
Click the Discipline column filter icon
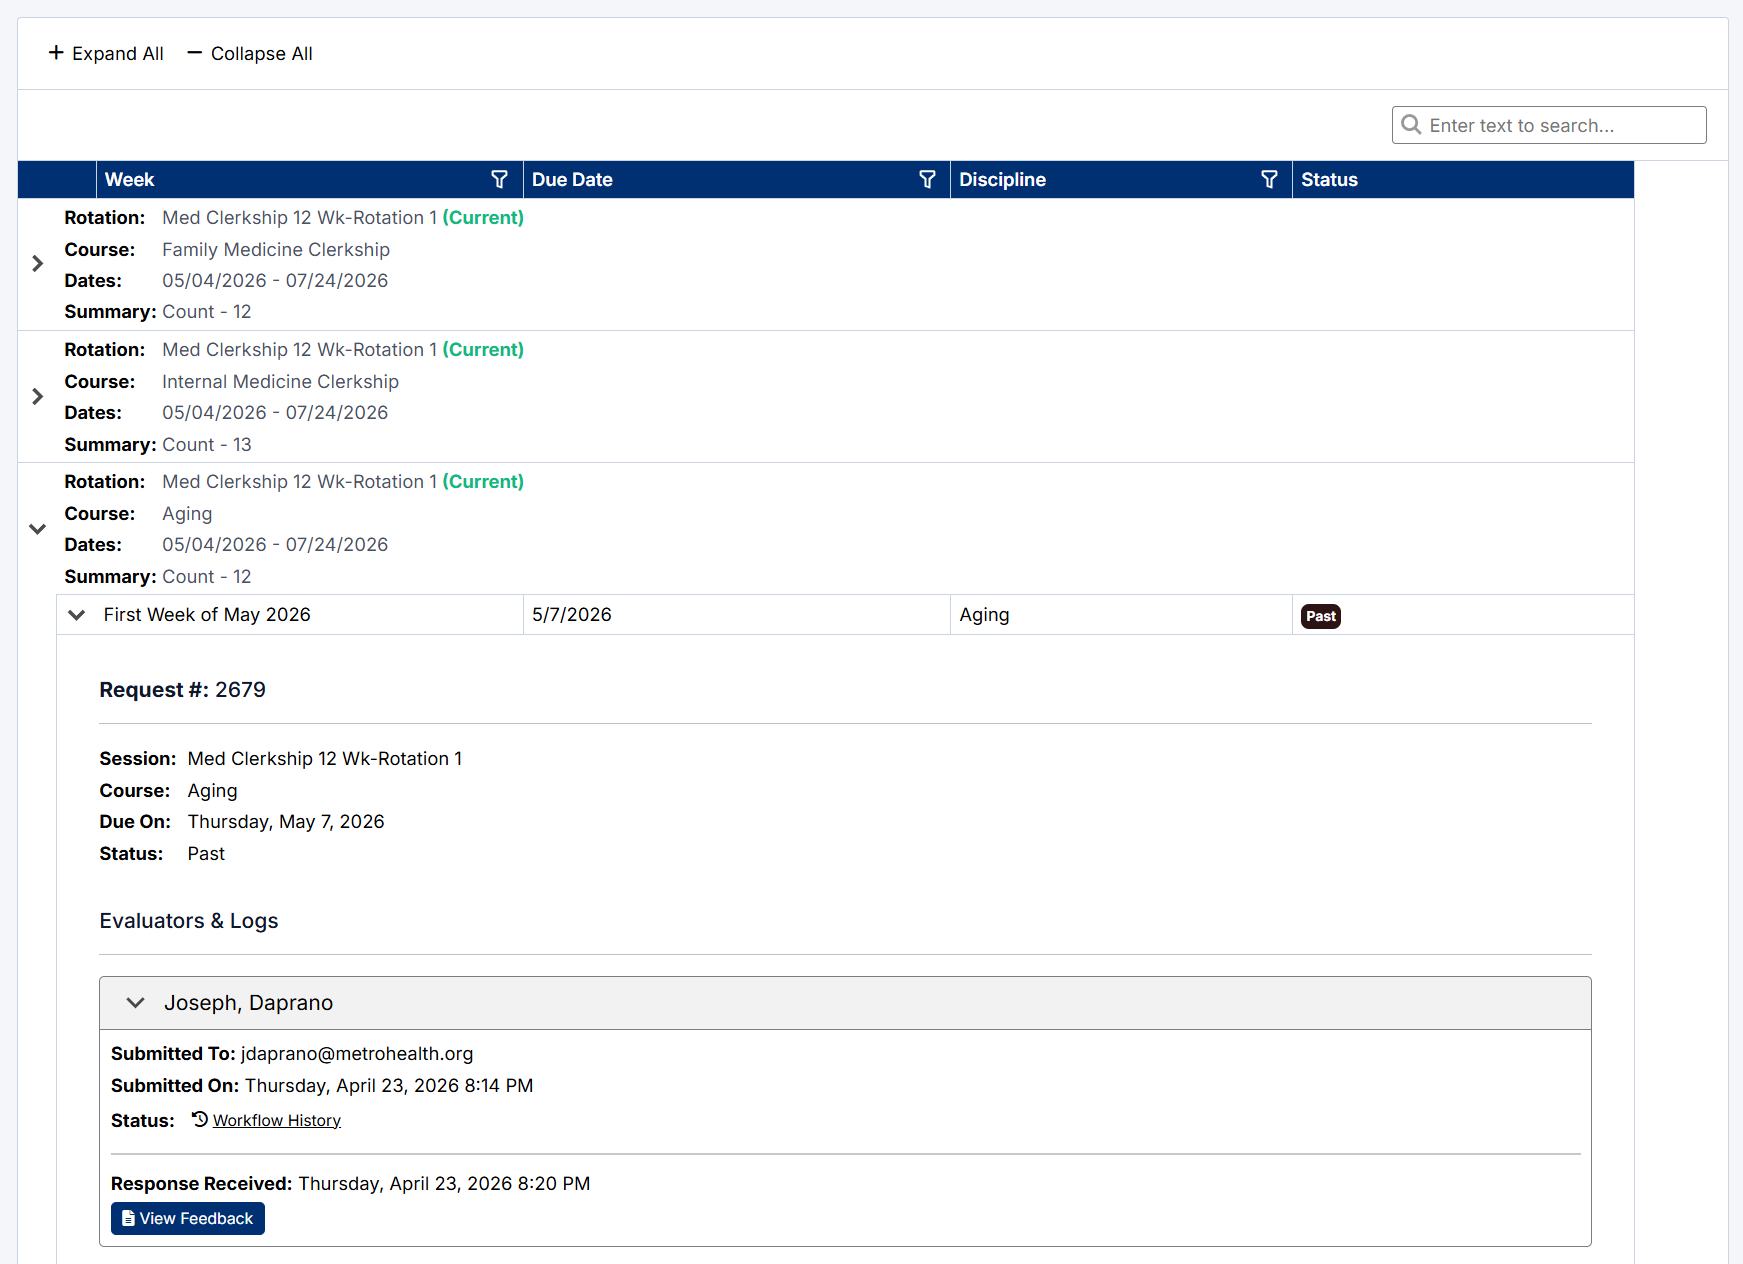click(x=1269, y=180)
